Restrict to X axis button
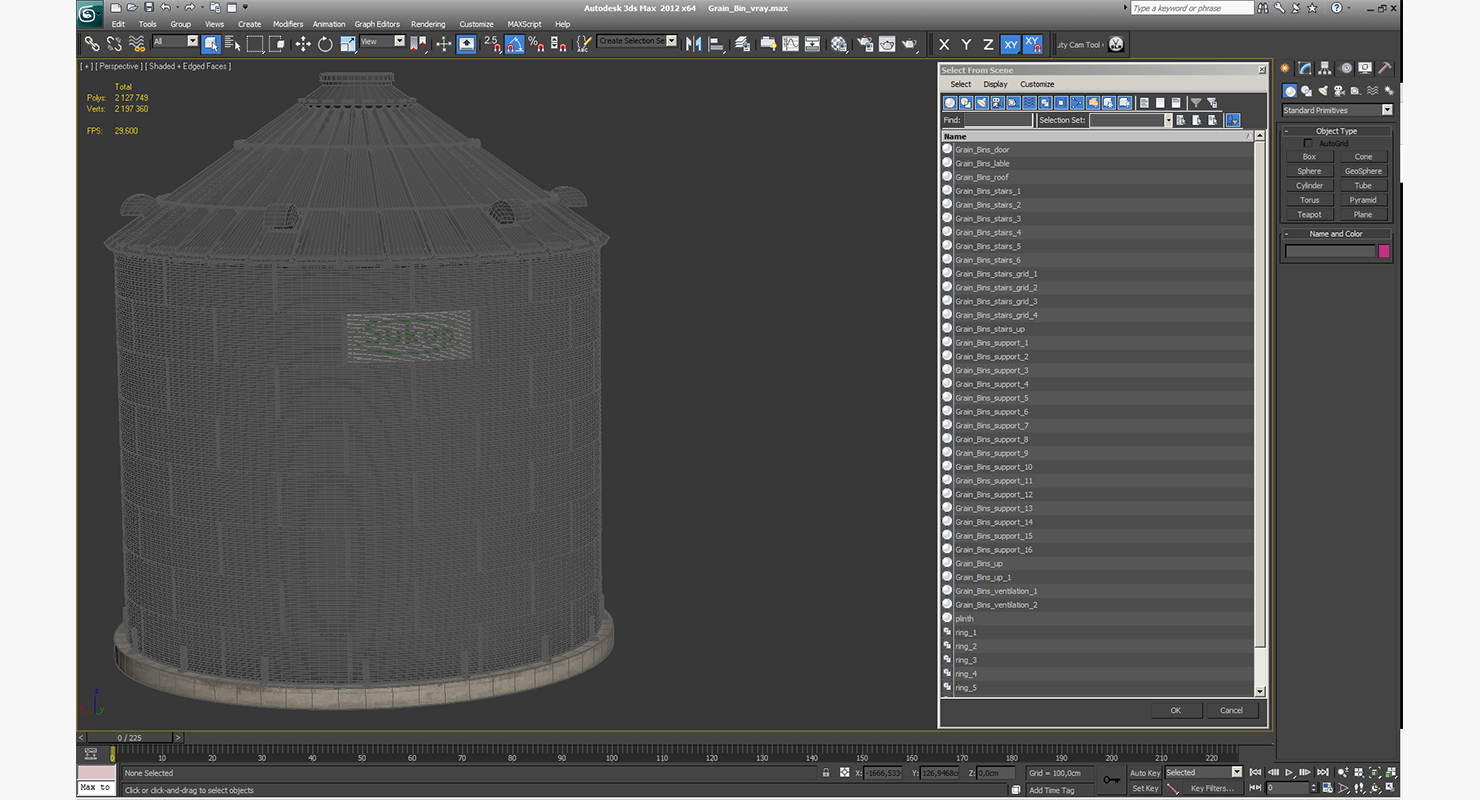 pos(944,44)
